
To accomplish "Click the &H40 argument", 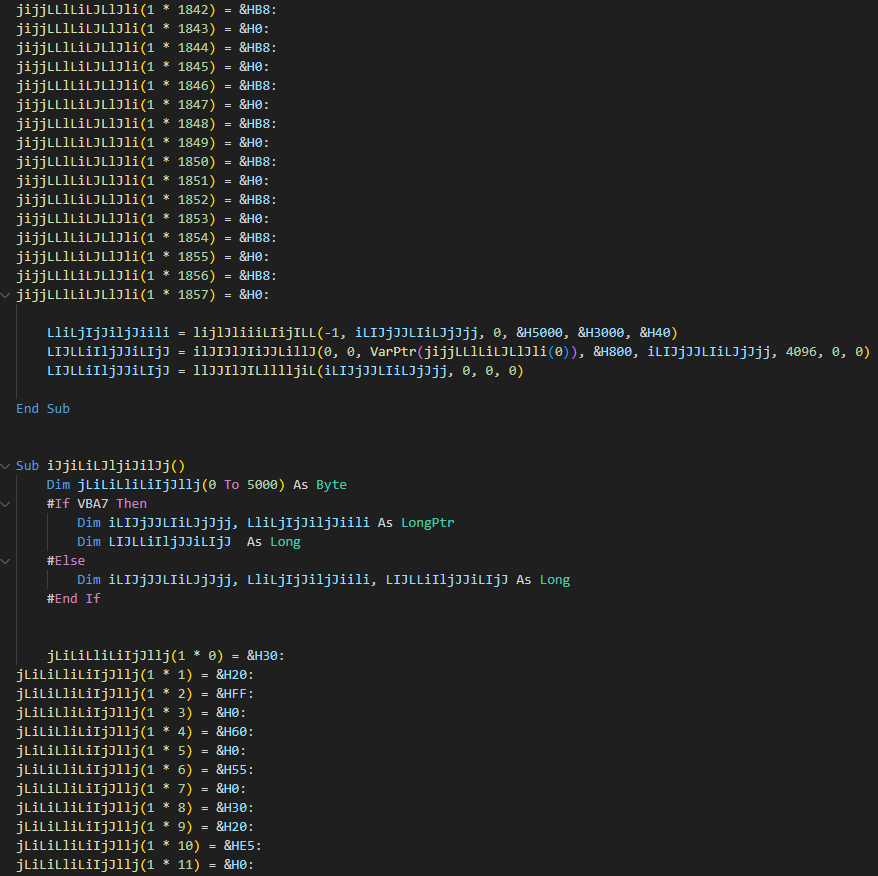I will 655,333.
